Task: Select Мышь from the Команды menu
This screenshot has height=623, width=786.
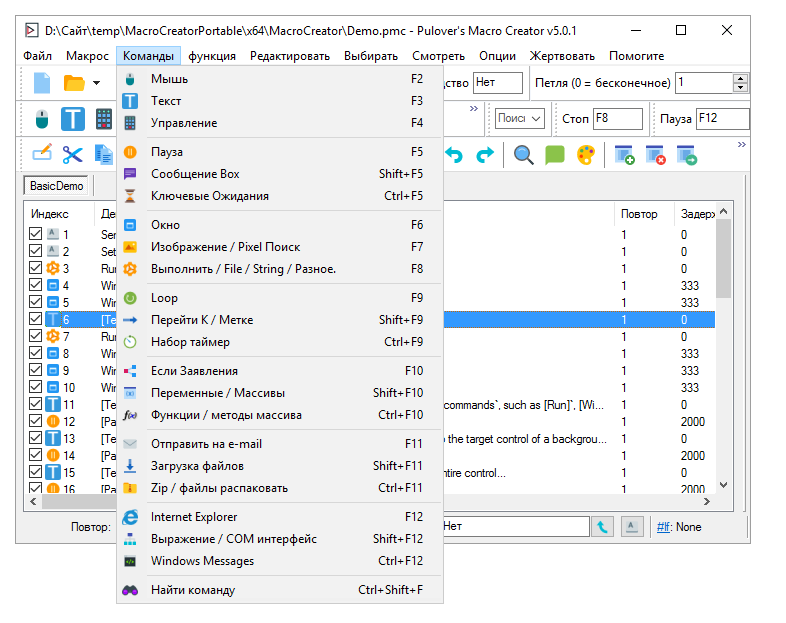Action: (x=280, y=79)
